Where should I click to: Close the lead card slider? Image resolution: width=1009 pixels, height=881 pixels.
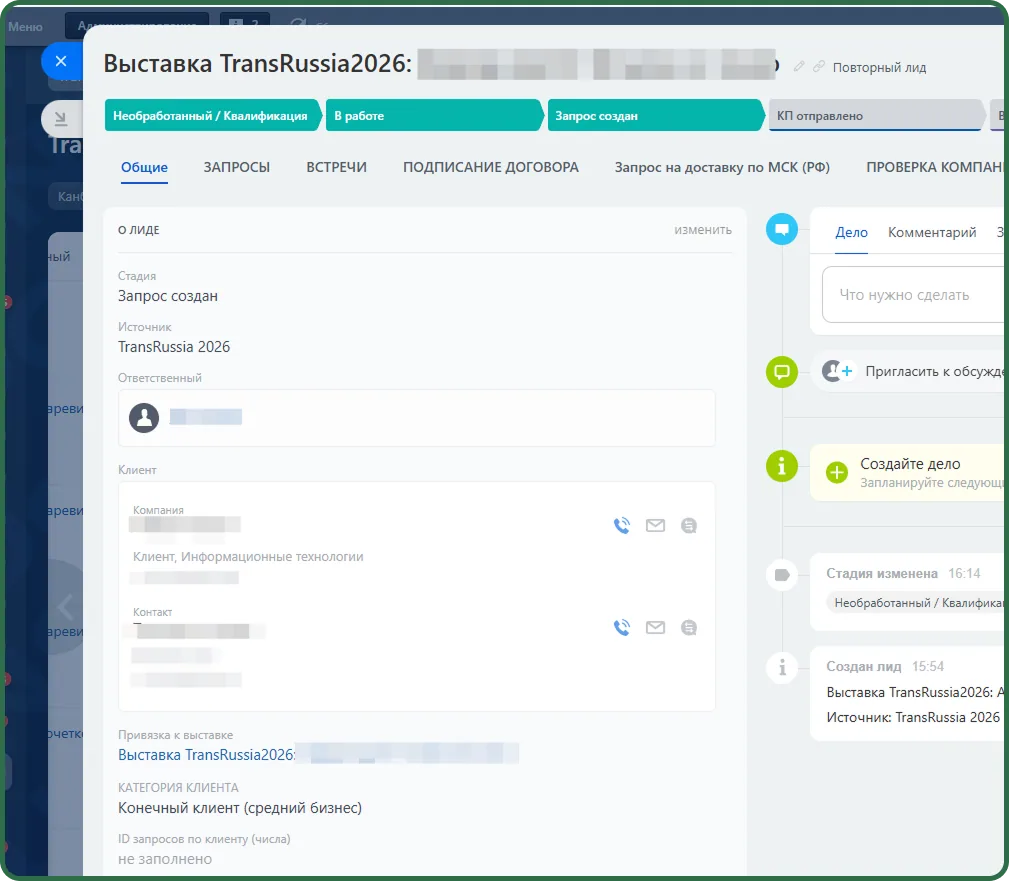click(61, 61)
